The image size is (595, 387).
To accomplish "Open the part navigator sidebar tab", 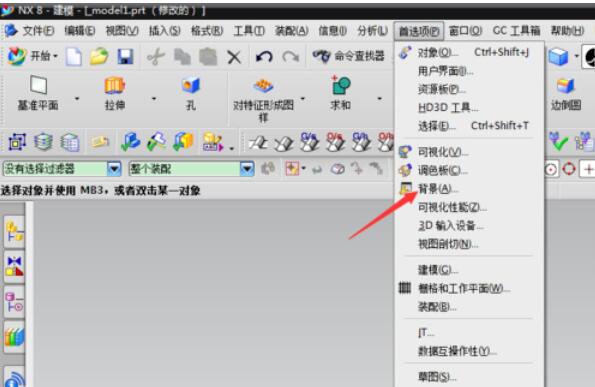I will 14,302.
